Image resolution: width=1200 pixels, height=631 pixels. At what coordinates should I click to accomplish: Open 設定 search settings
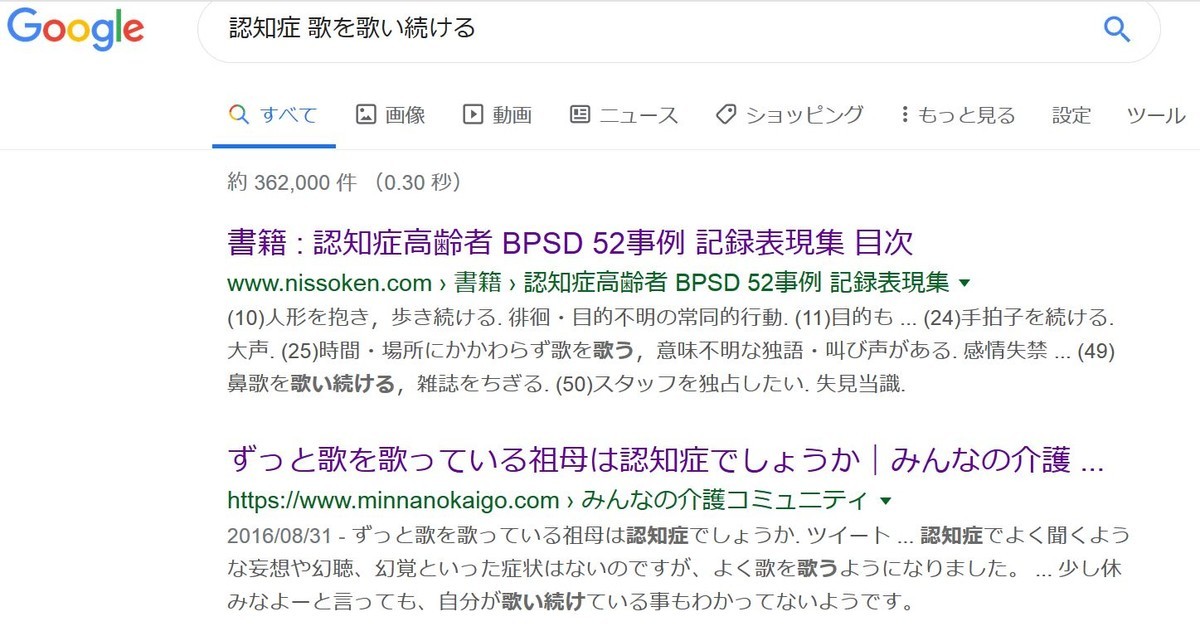1071,115
